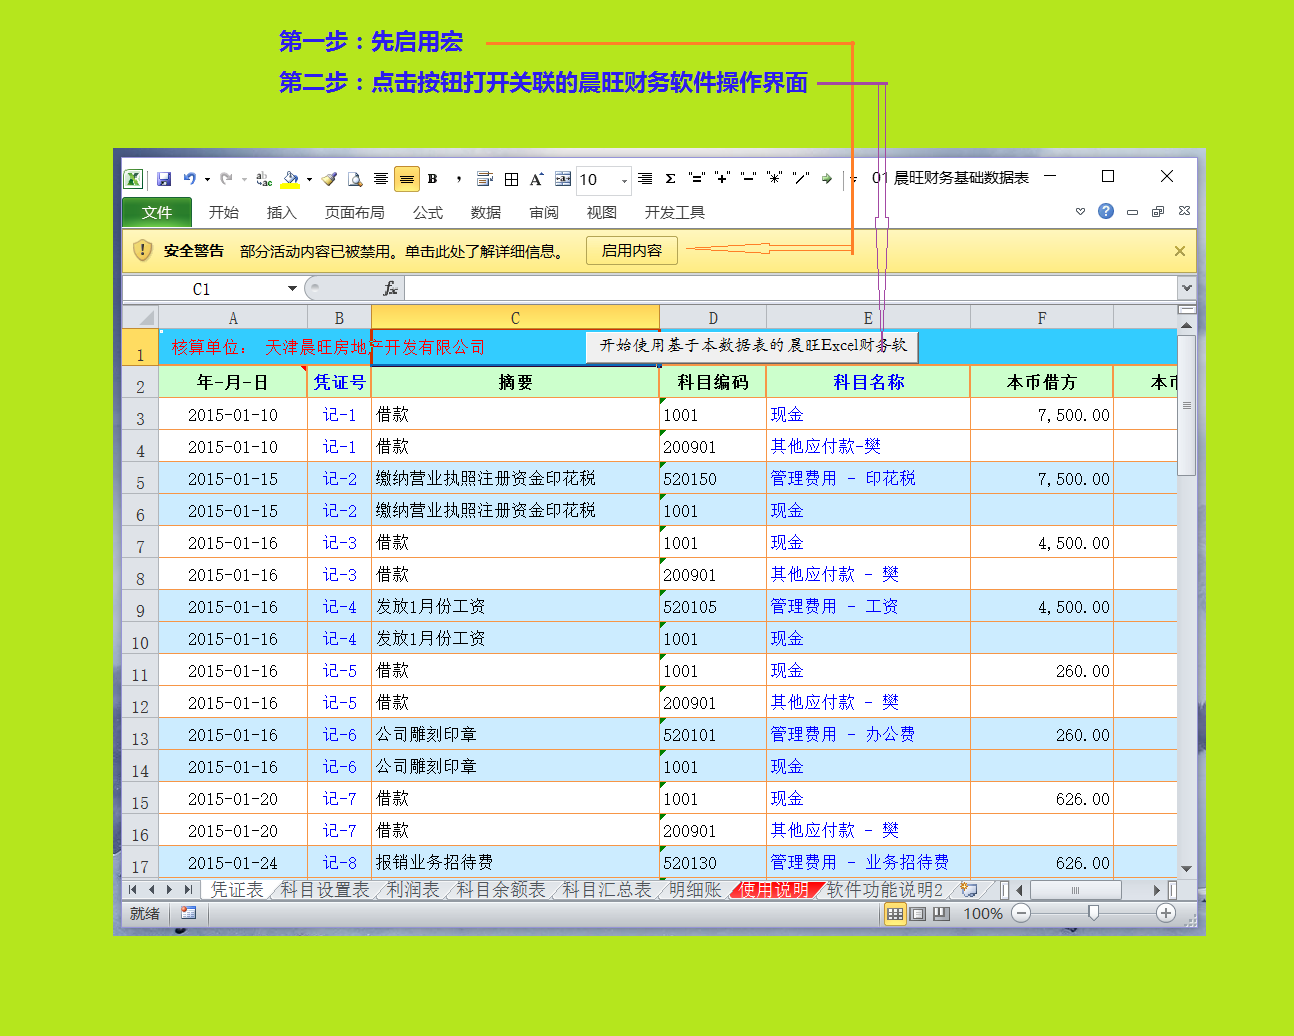Expand the Name Box dropdown arrow

pos(292,289)
